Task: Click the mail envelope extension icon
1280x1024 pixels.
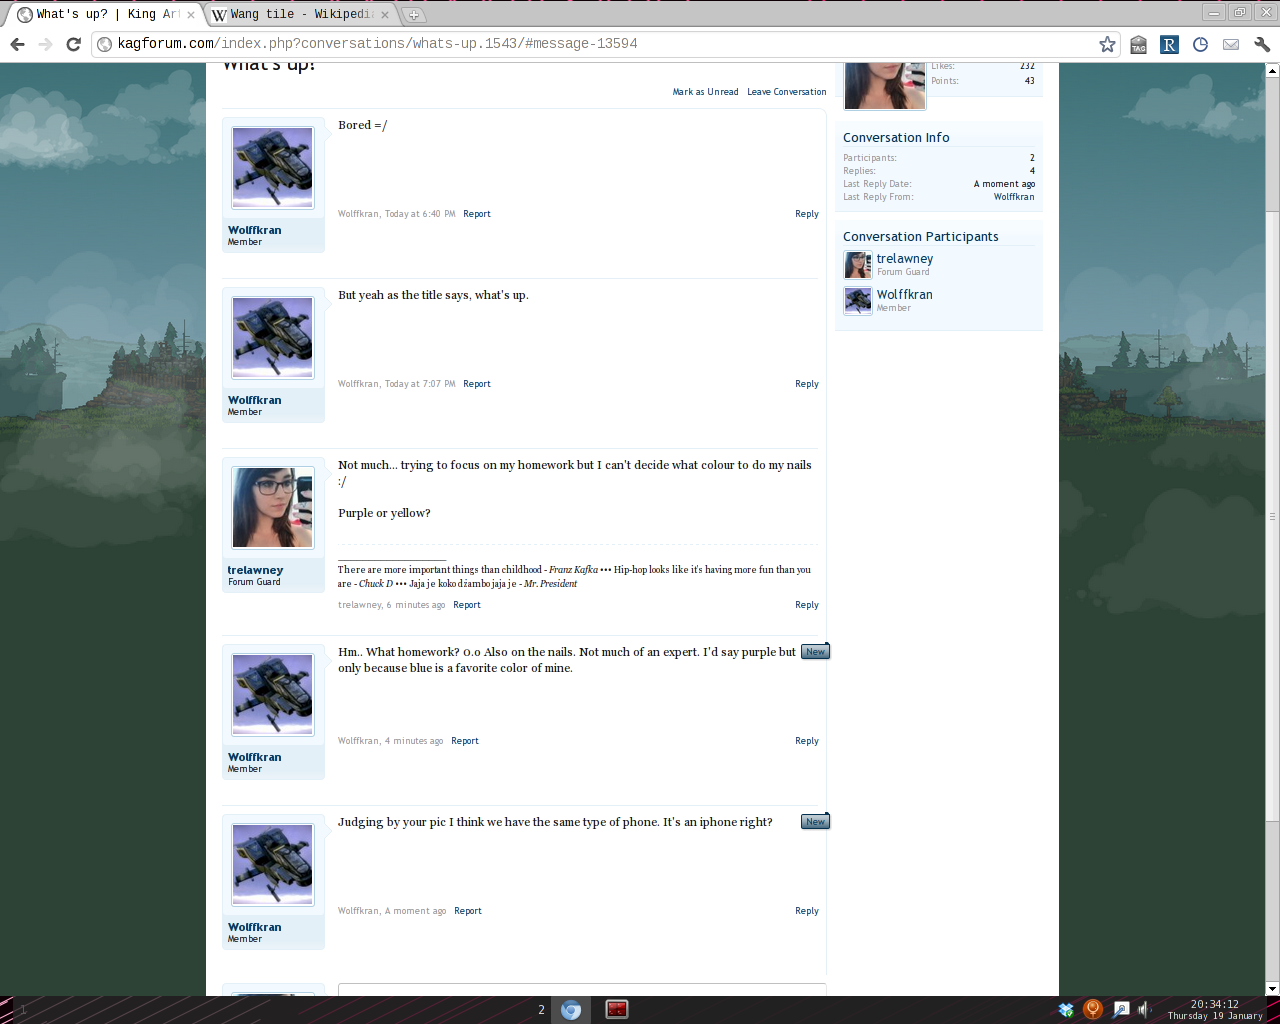Action: tap(1231, 44)
